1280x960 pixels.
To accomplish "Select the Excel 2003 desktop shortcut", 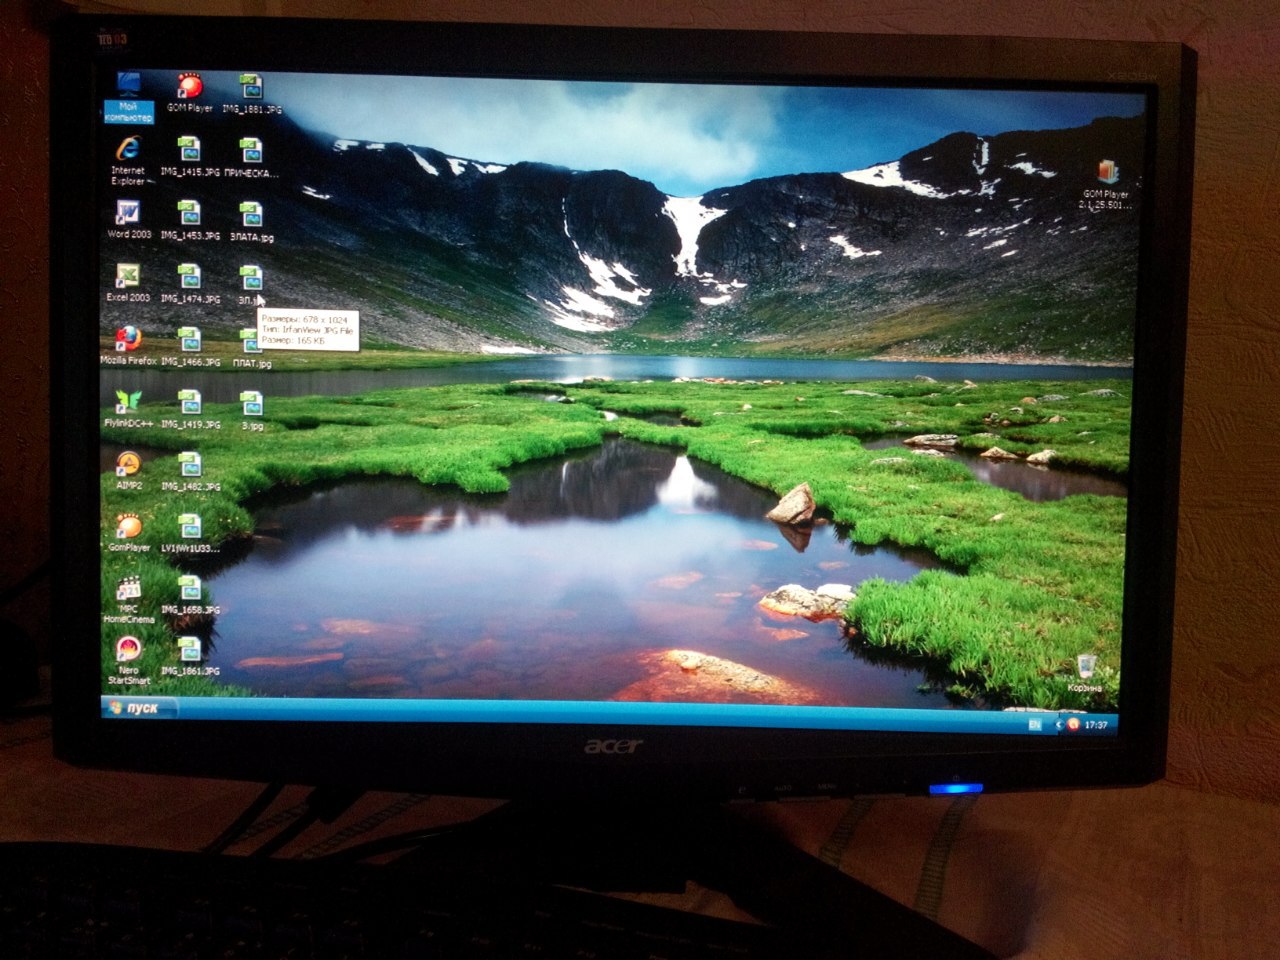I will point(128,277).
